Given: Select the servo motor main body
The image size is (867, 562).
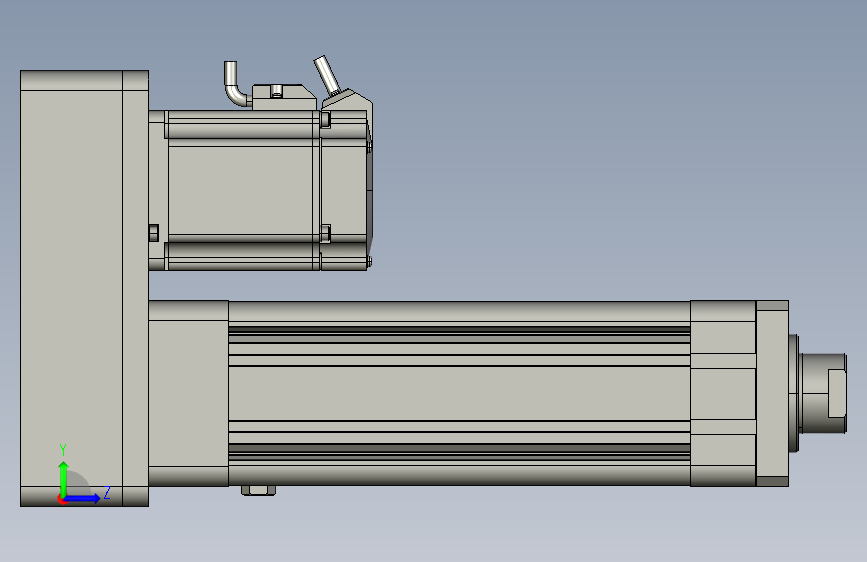Looking at the screenshot, I should click(243, 190).
